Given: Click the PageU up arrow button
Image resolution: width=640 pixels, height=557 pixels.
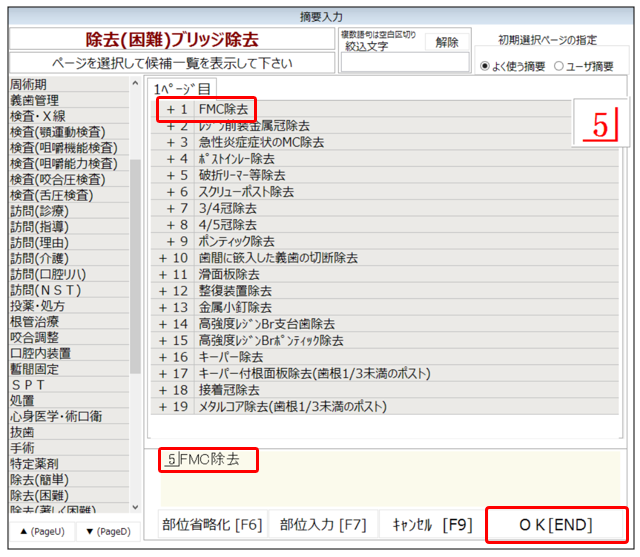Looking at the screenshot, I should (x=37, y=531).
